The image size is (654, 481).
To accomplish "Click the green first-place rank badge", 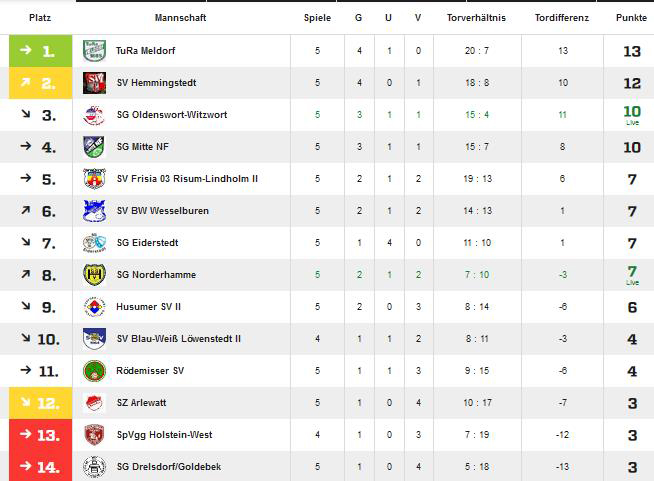I will pyautogui.click(x=40, y=51).
